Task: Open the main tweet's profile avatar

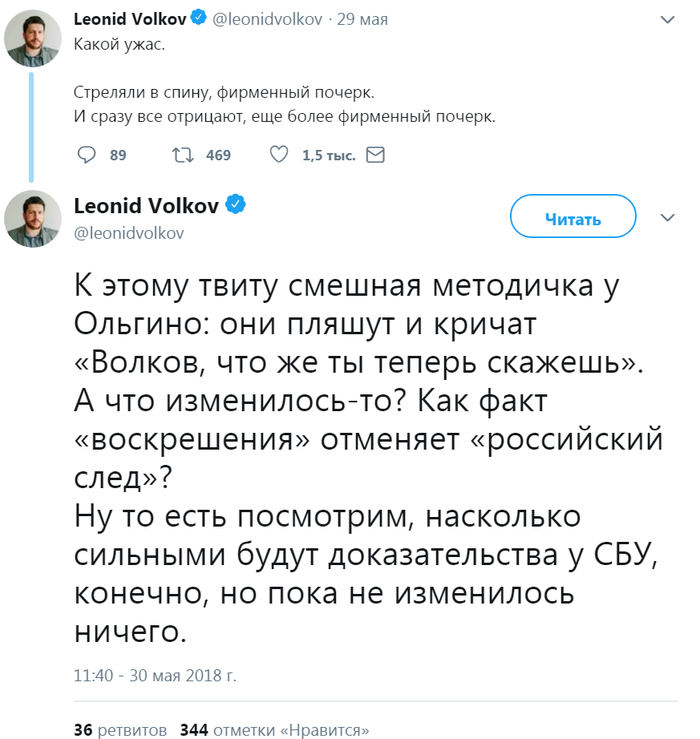Action: (x=34, y=218)
